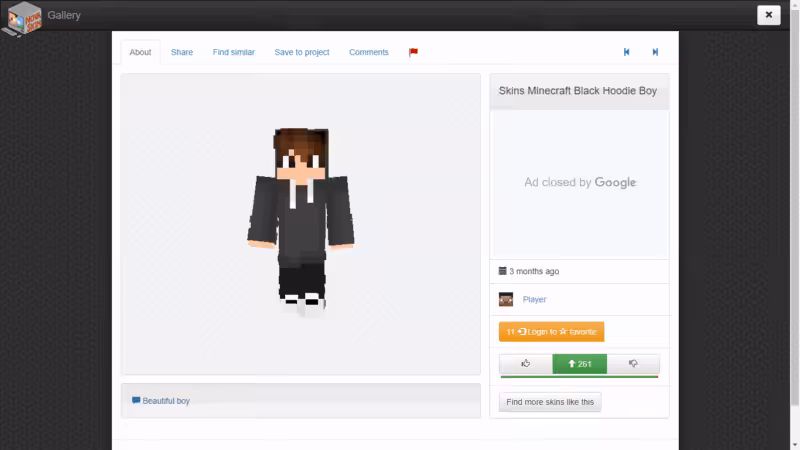Image resolution: width=800 pixels, height=450 pixels.
Task: Open the Player profile link
Action: 534,299
